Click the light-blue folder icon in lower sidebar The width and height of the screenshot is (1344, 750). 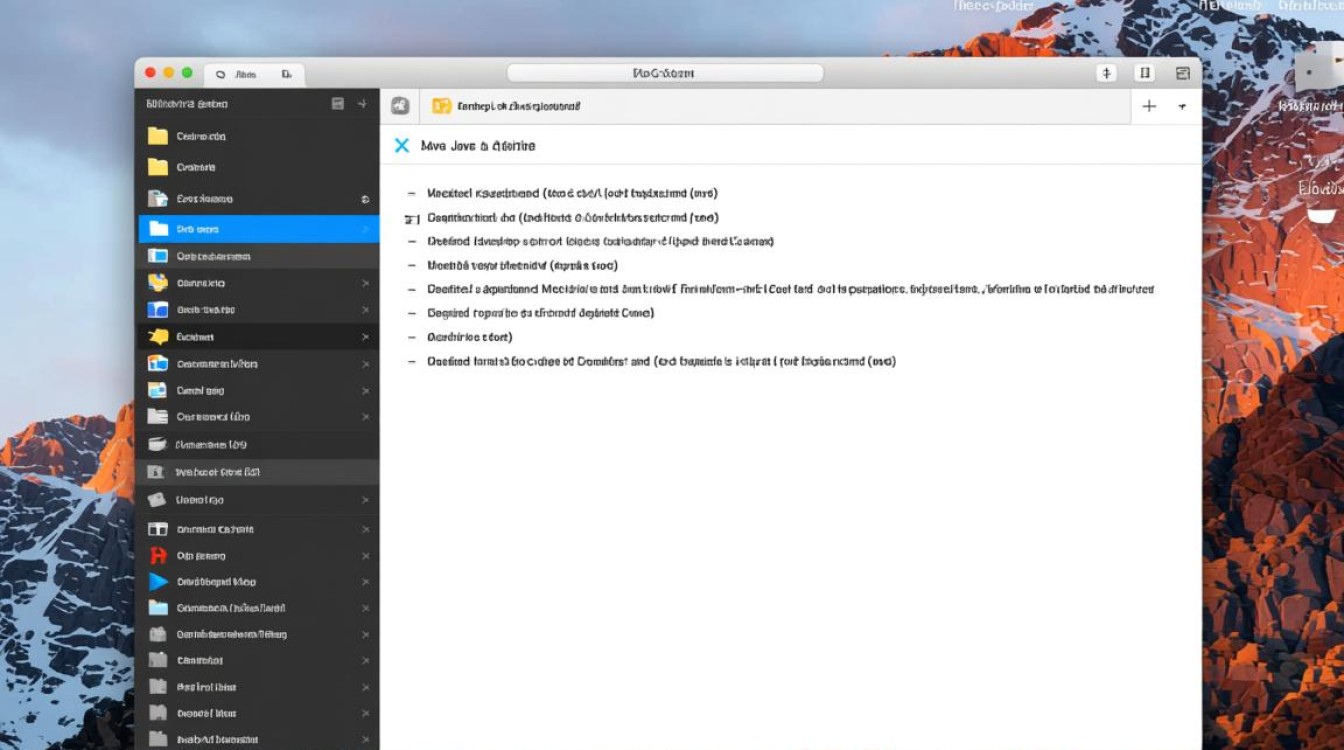[158, 608]
